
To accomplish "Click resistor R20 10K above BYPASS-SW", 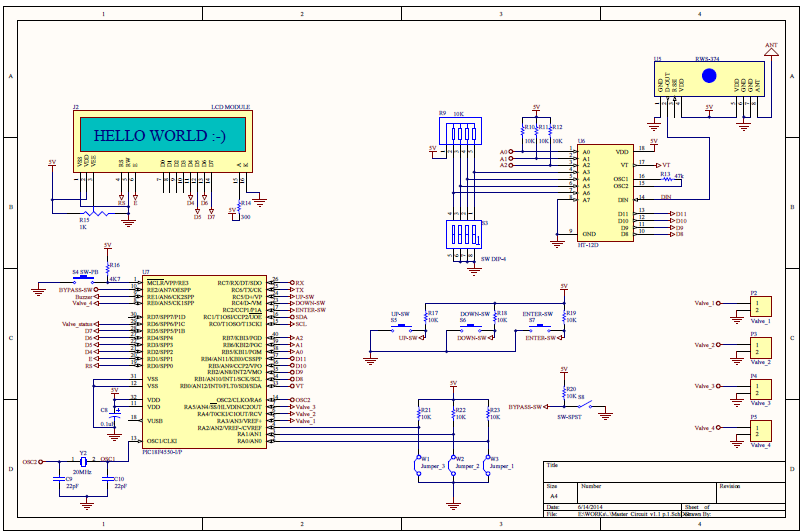I will [x=564, y=392].
